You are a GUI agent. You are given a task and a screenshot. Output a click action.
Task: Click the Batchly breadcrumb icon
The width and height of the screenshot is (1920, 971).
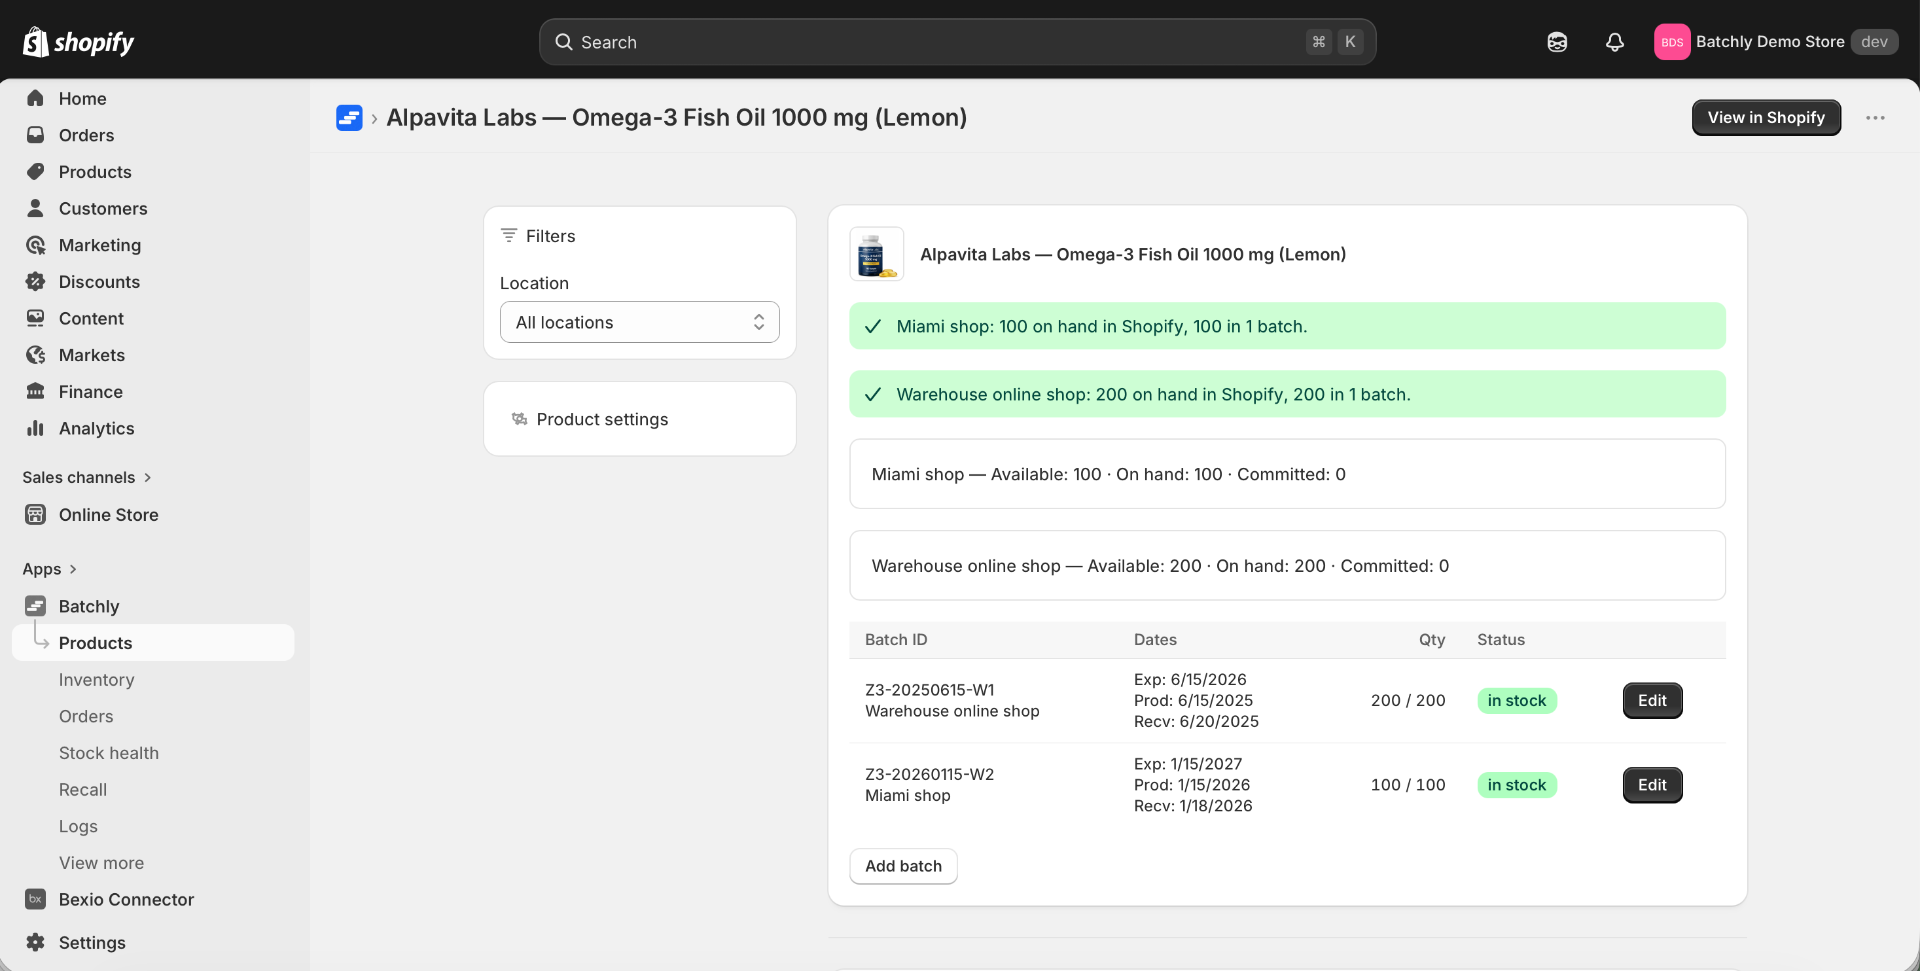click(x=349, y=118)
